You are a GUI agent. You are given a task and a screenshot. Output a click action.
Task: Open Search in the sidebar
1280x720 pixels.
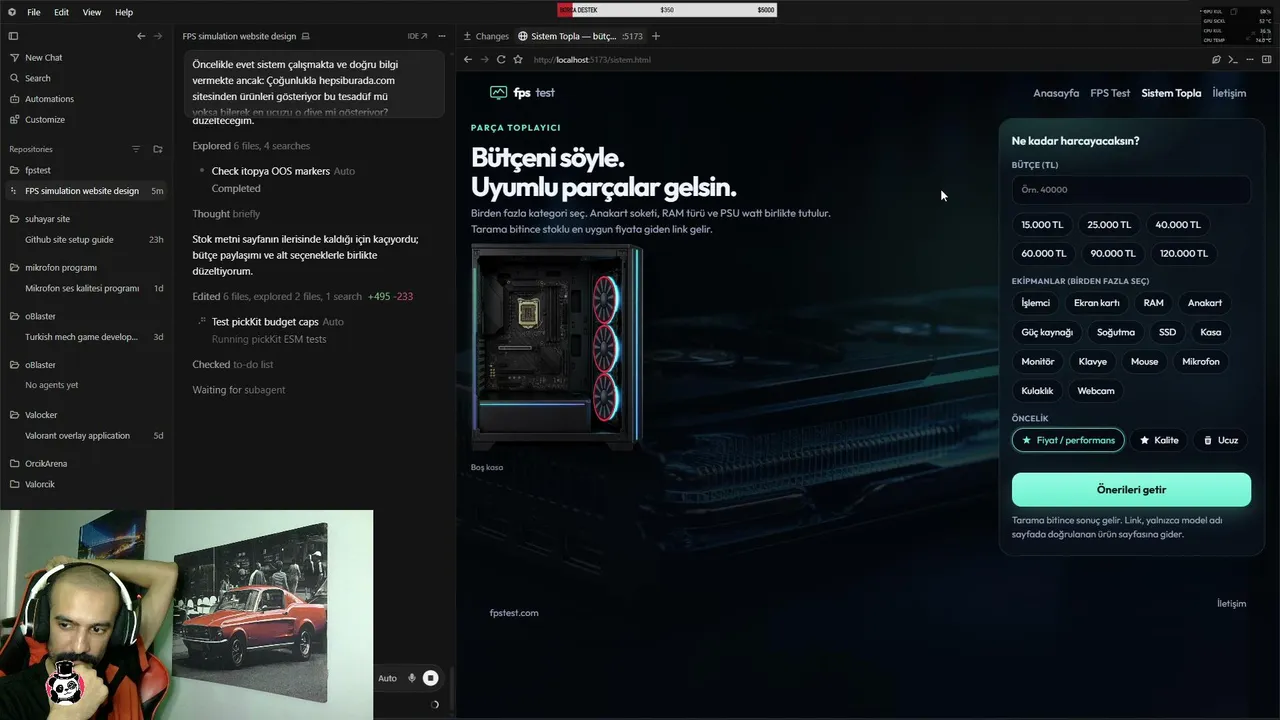[37, 78]
